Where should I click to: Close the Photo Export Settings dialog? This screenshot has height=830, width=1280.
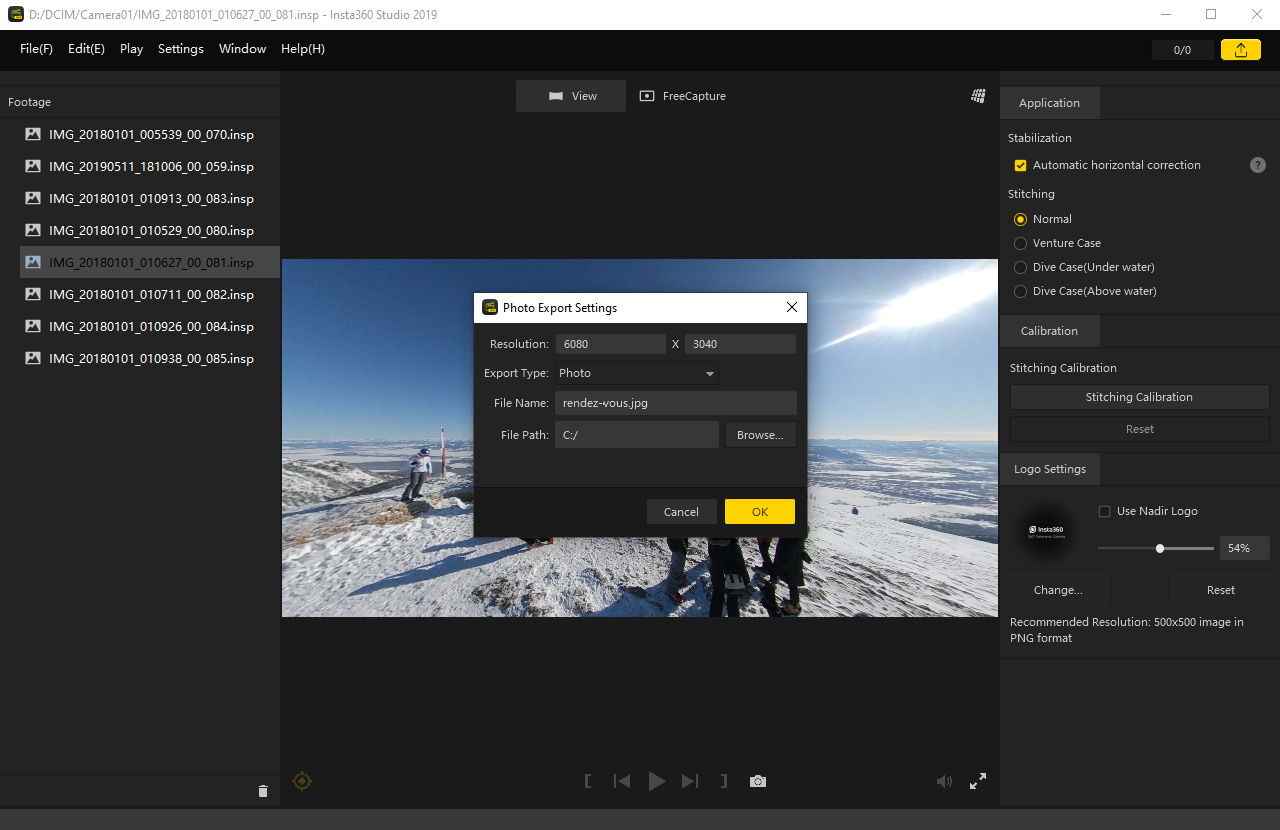(x=792, y=308)
